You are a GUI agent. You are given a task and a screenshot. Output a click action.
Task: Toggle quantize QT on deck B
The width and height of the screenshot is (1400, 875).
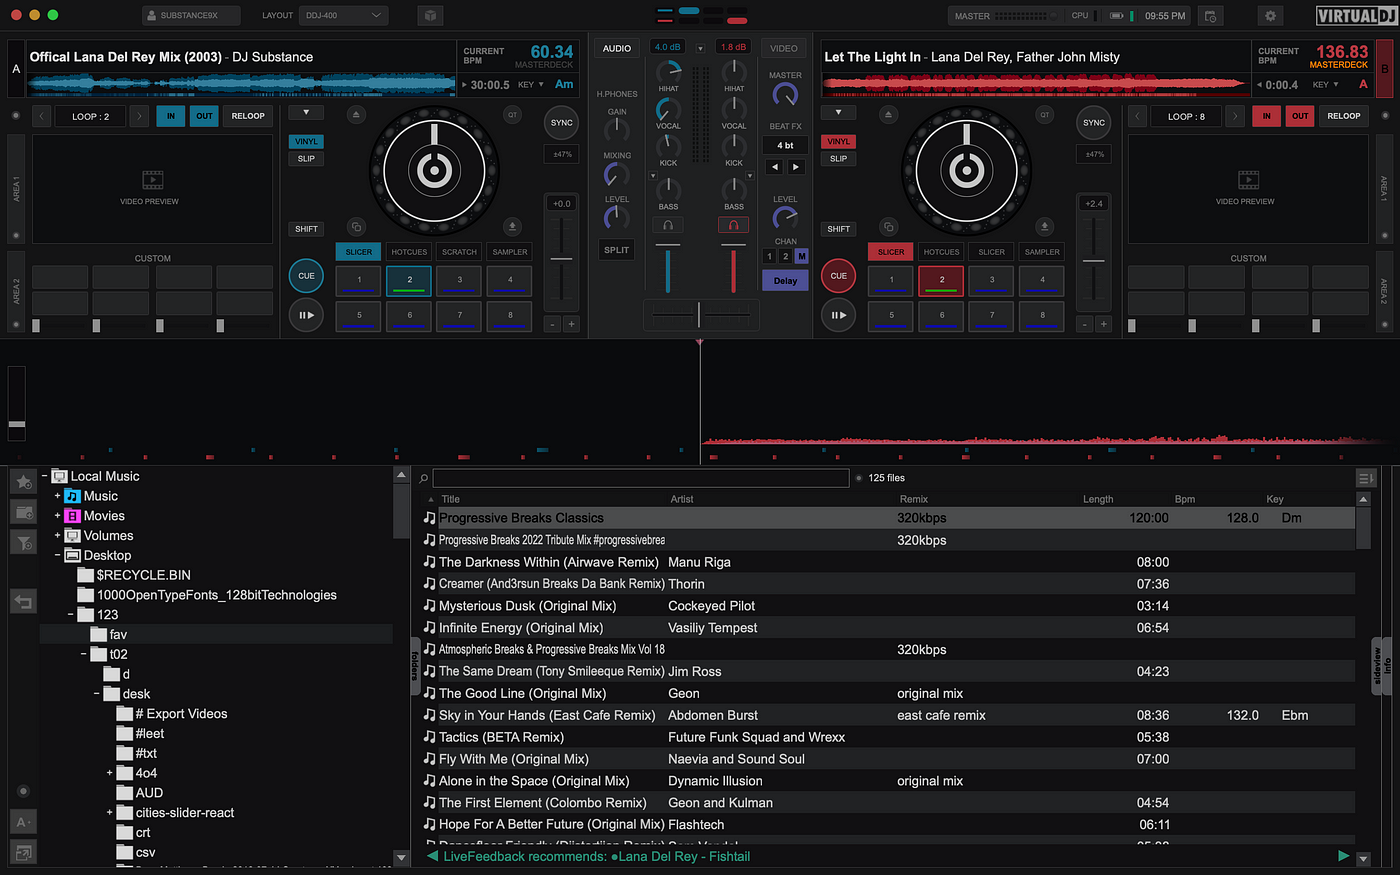[x=1044, y=115]
